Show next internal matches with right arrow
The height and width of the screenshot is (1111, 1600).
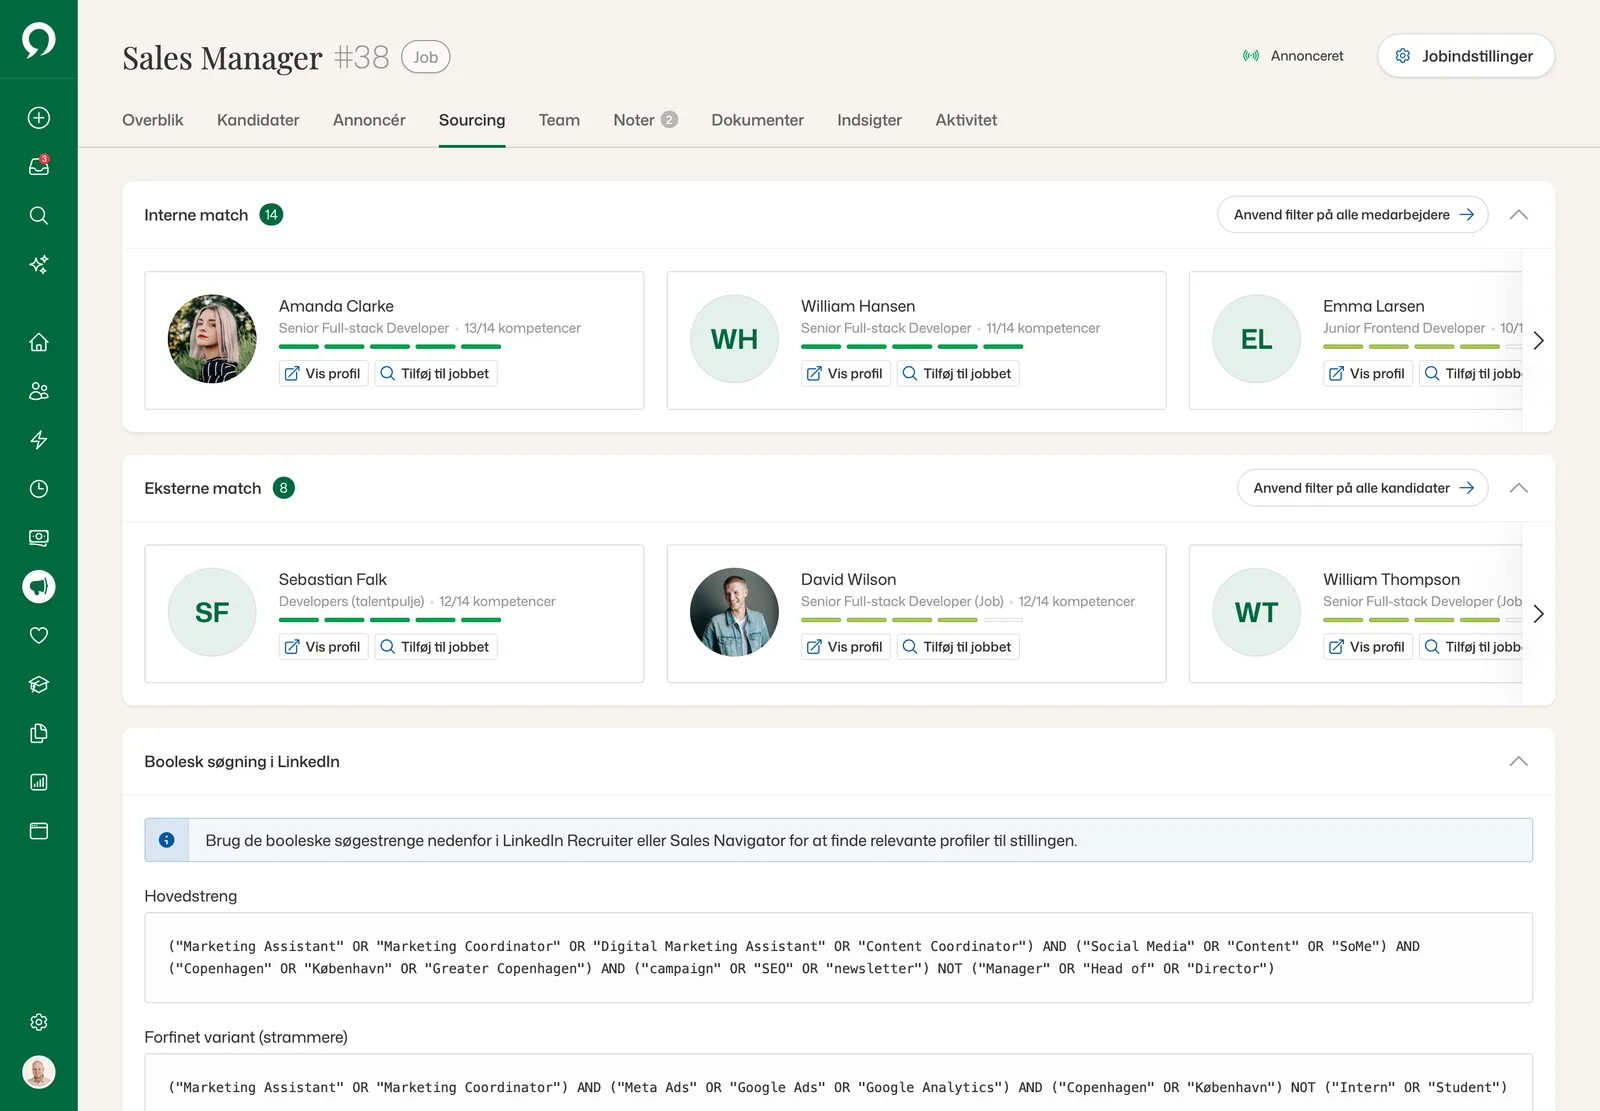[1538, 341]
